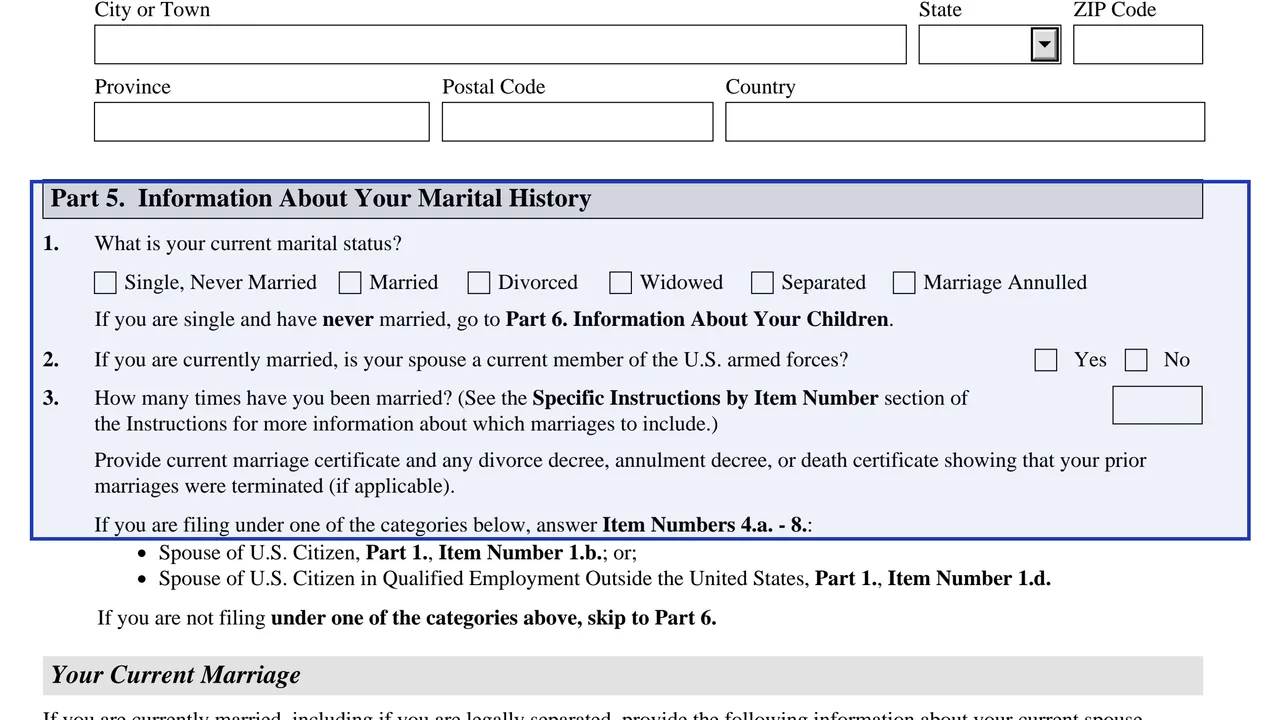
Task: Click the 'skip to Part 6' instruction text
Action: point(407,618)
